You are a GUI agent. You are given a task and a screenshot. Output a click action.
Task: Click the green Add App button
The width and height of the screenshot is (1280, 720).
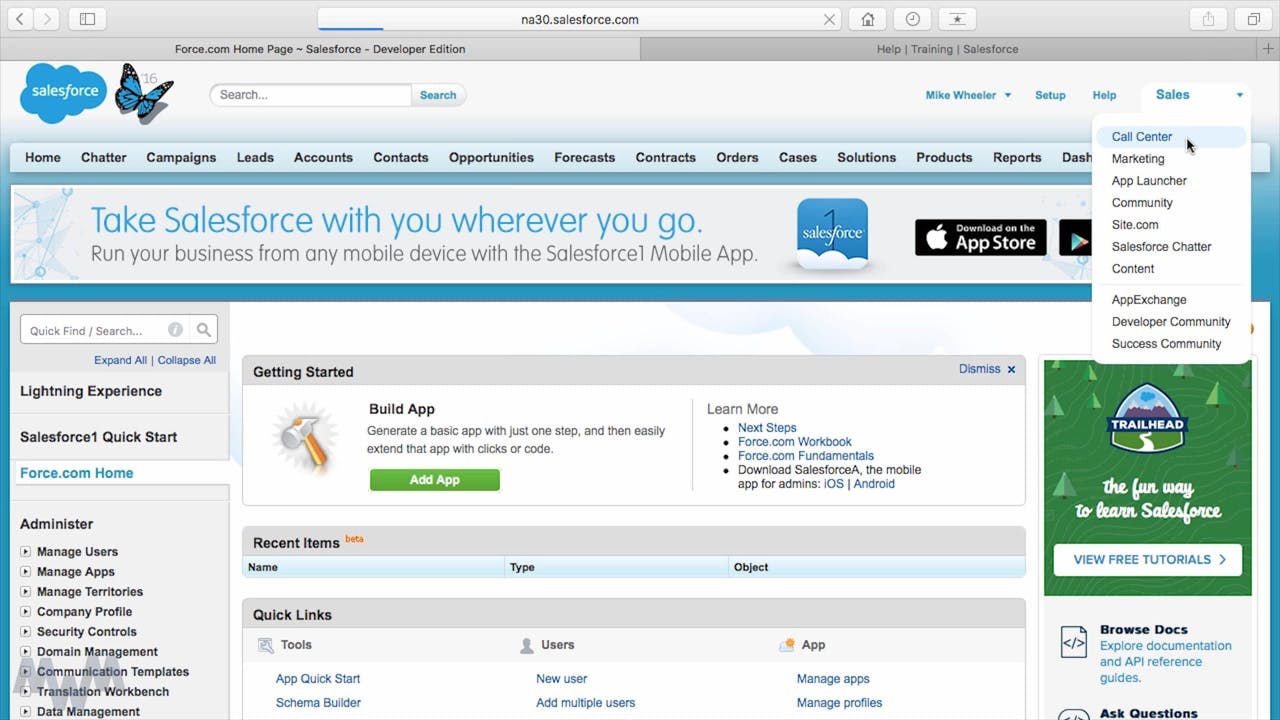tap(434, 480)
